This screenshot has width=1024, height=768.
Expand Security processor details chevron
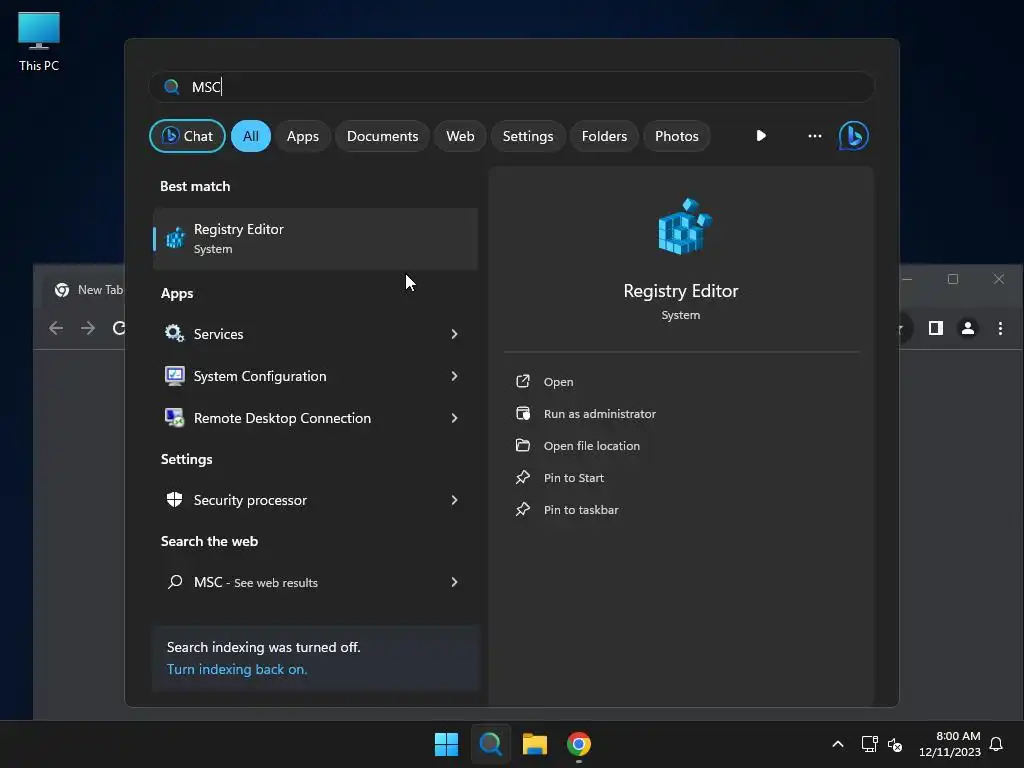point(455,500)
